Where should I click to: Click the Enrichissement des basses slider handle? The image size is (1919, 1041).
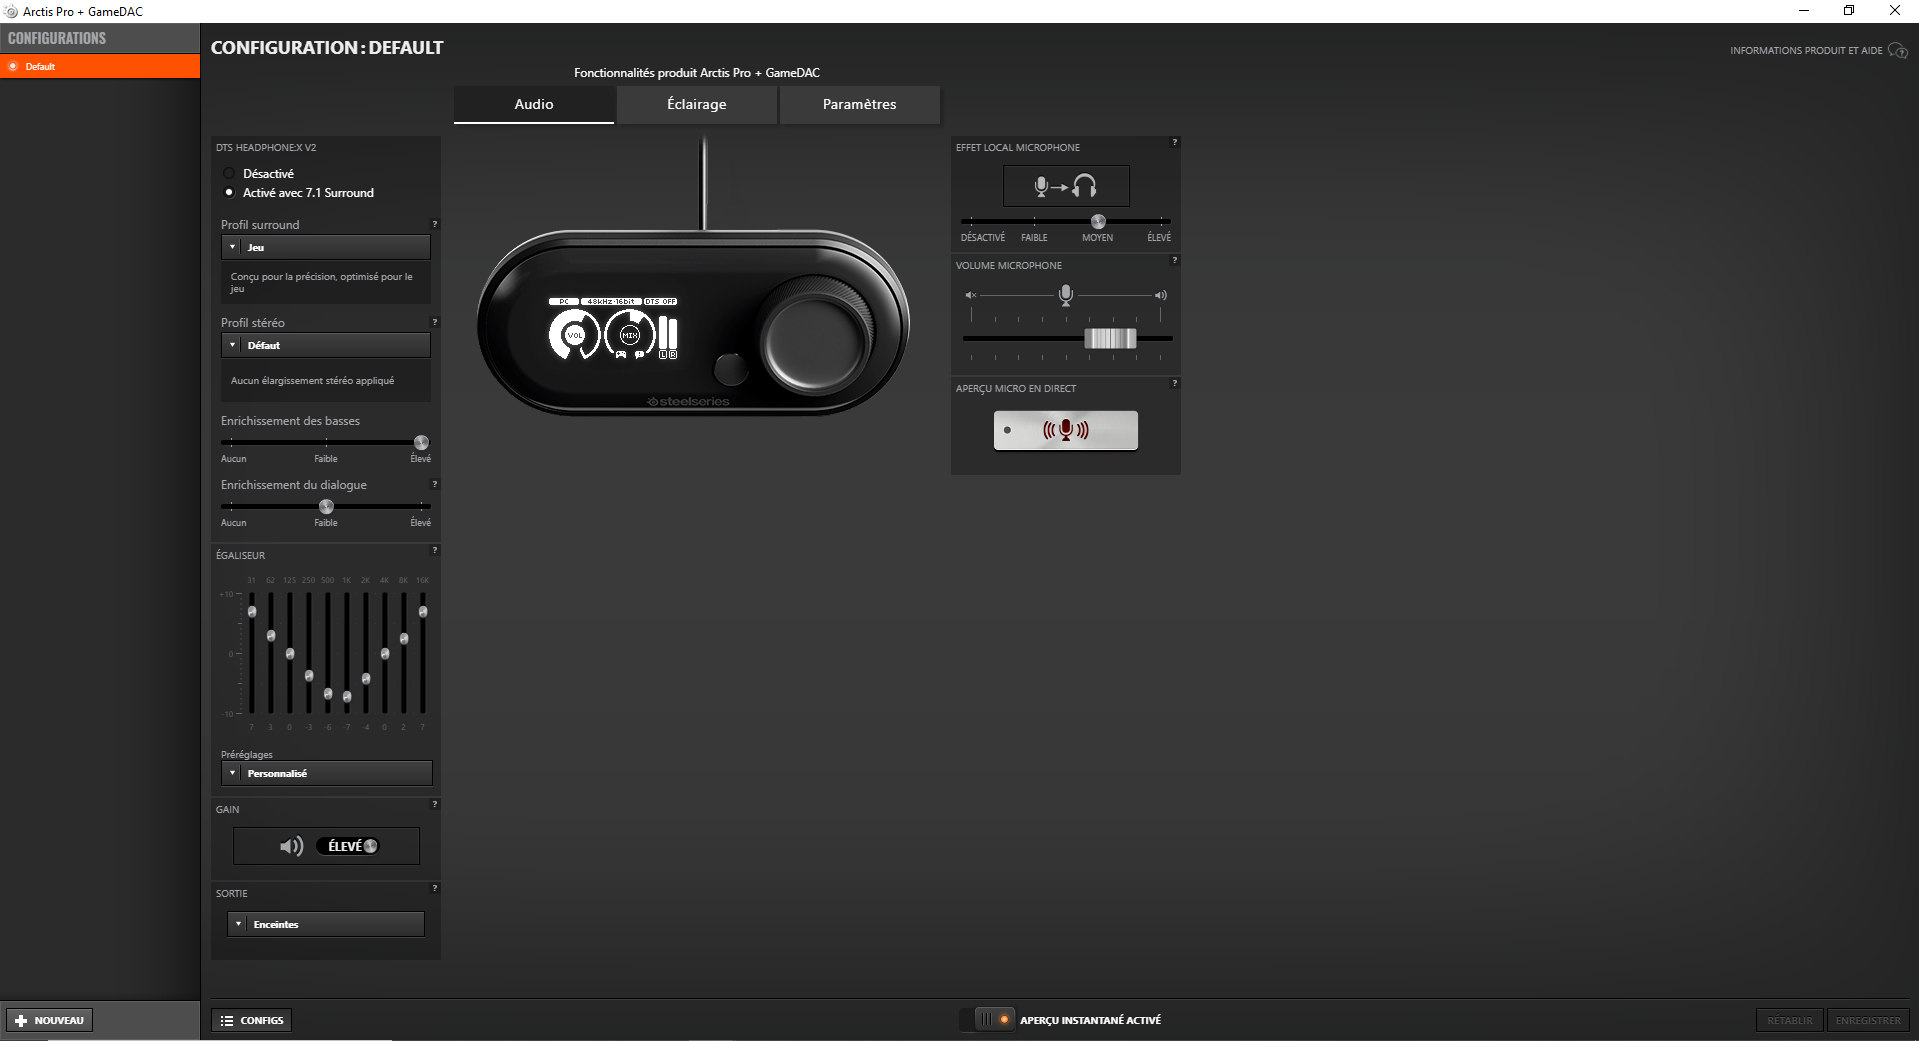(421, 442)
